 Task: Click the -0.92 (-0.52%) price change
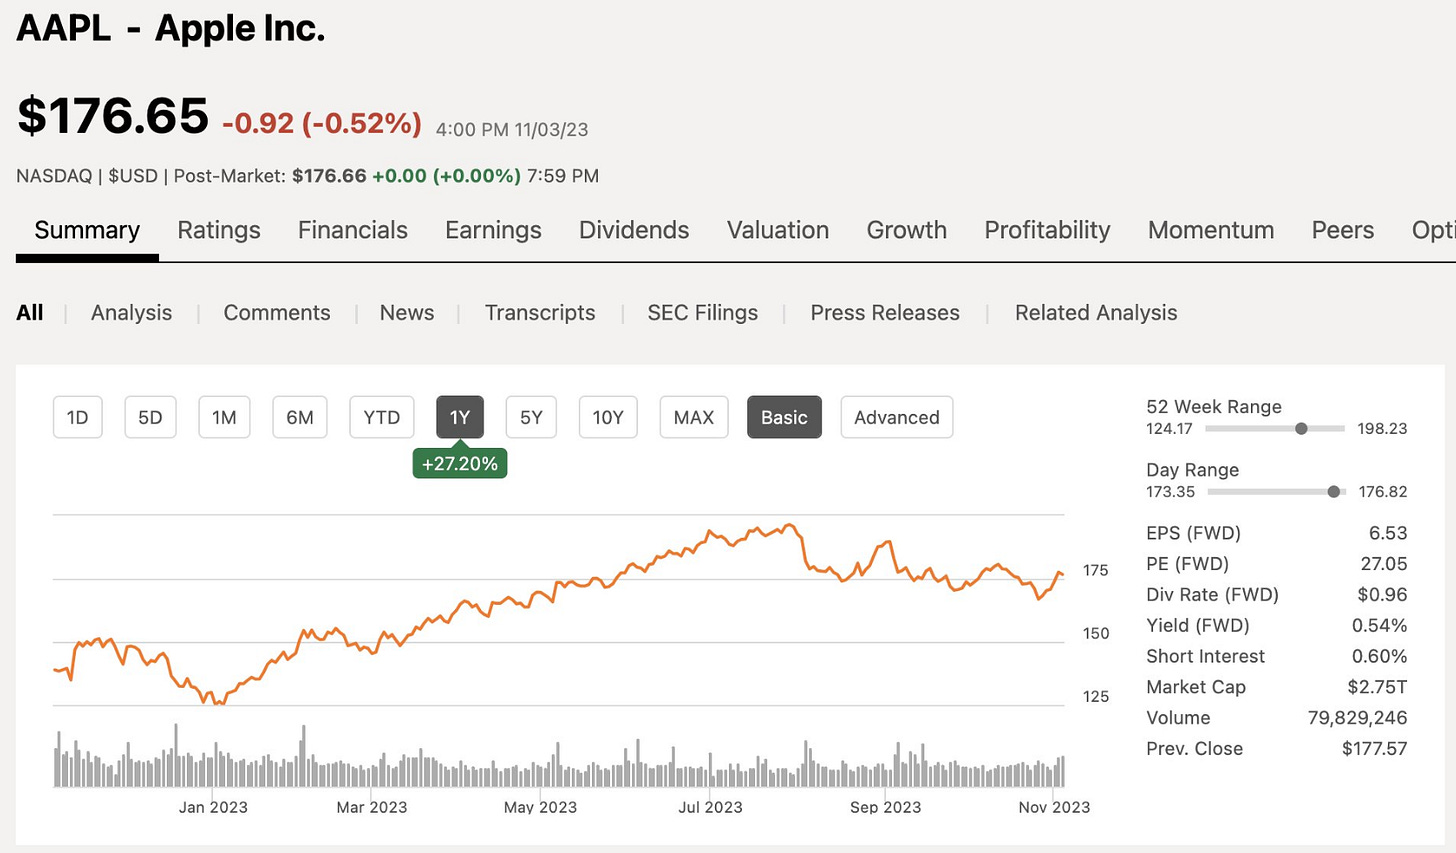coord(322,123)
